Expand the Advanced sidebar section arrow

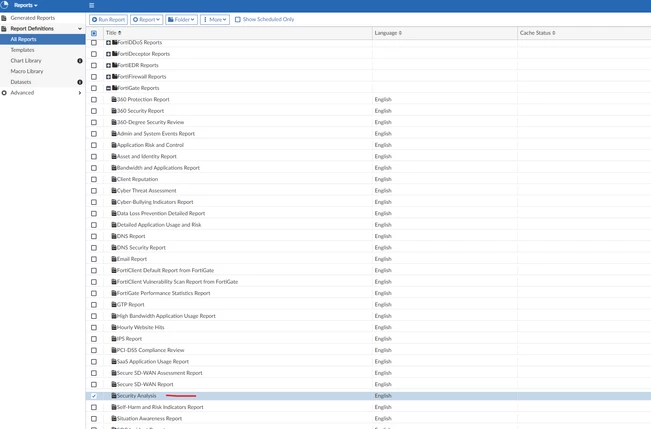(80, 93)
